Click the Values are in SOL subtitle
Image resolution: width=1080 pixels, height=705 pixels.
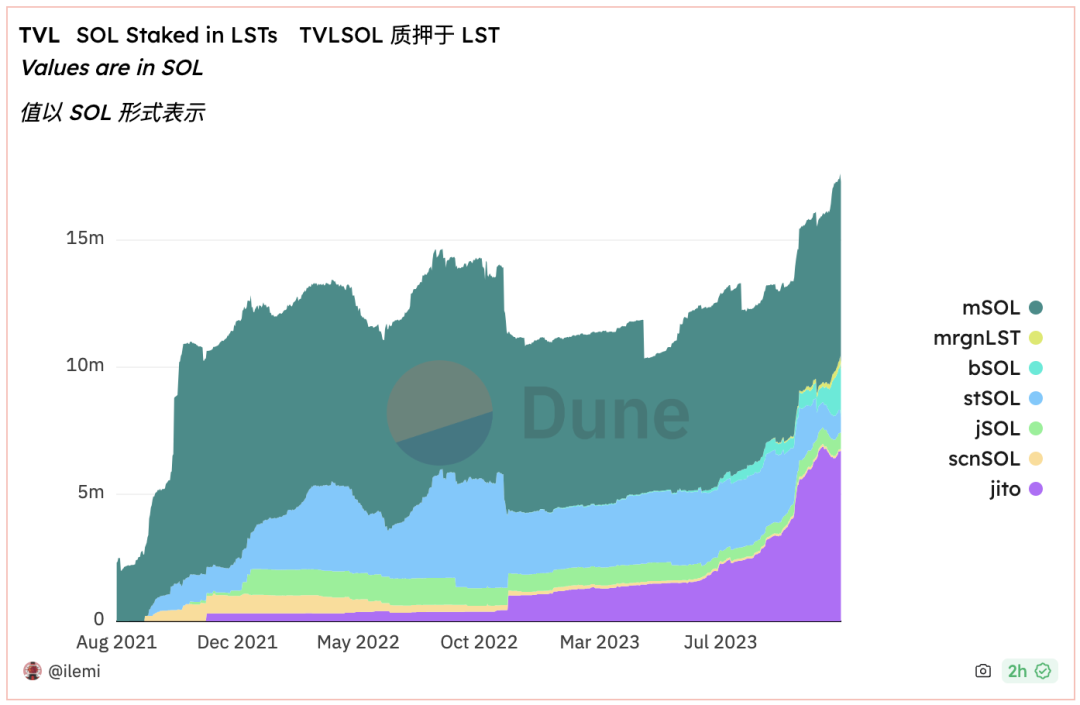111,68
